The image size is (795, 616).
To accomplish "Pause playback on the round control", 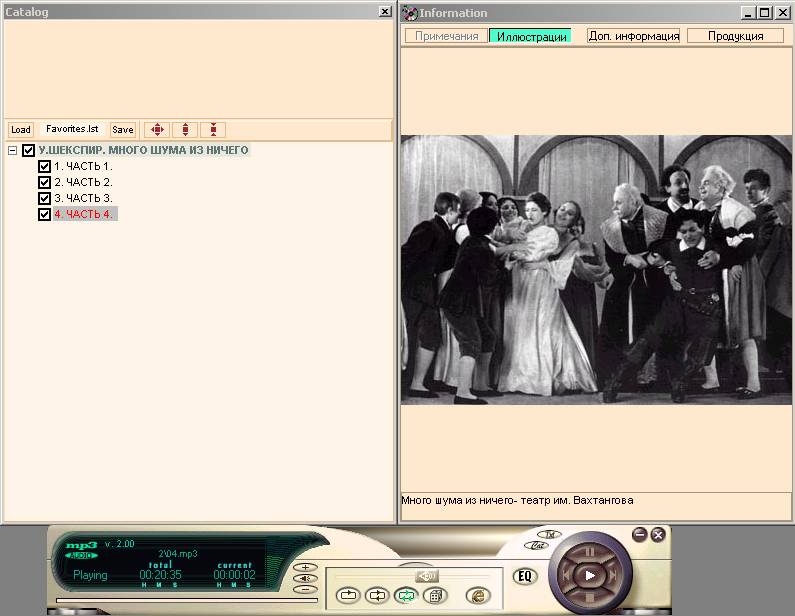I will 590,552.
